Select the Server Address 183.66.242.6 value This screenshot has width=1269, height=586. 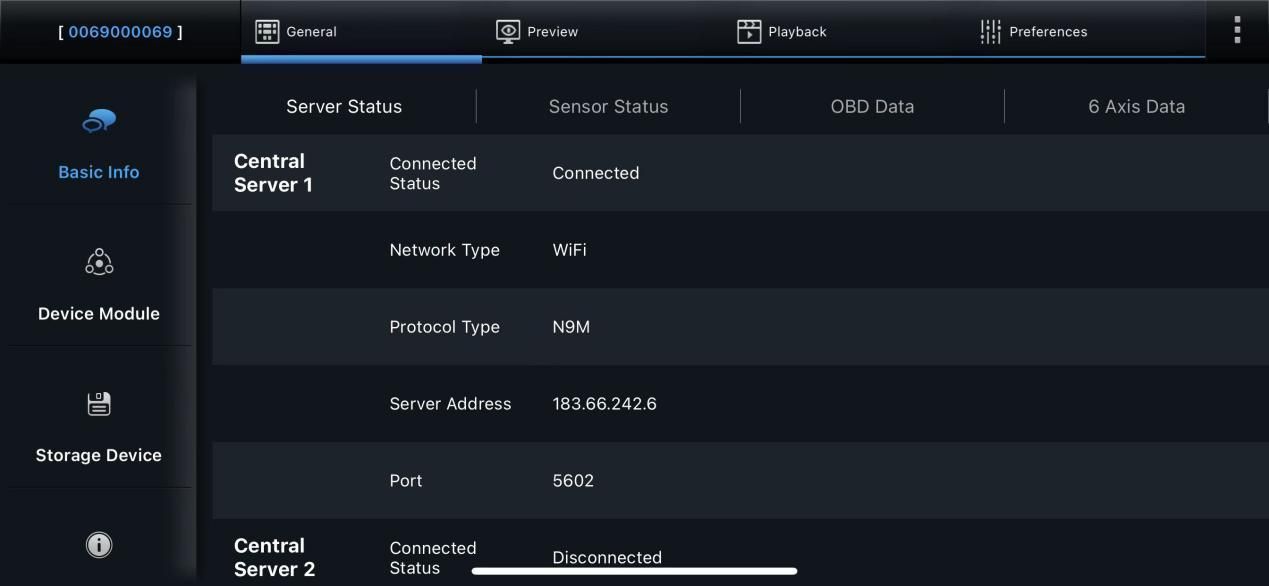604,404
